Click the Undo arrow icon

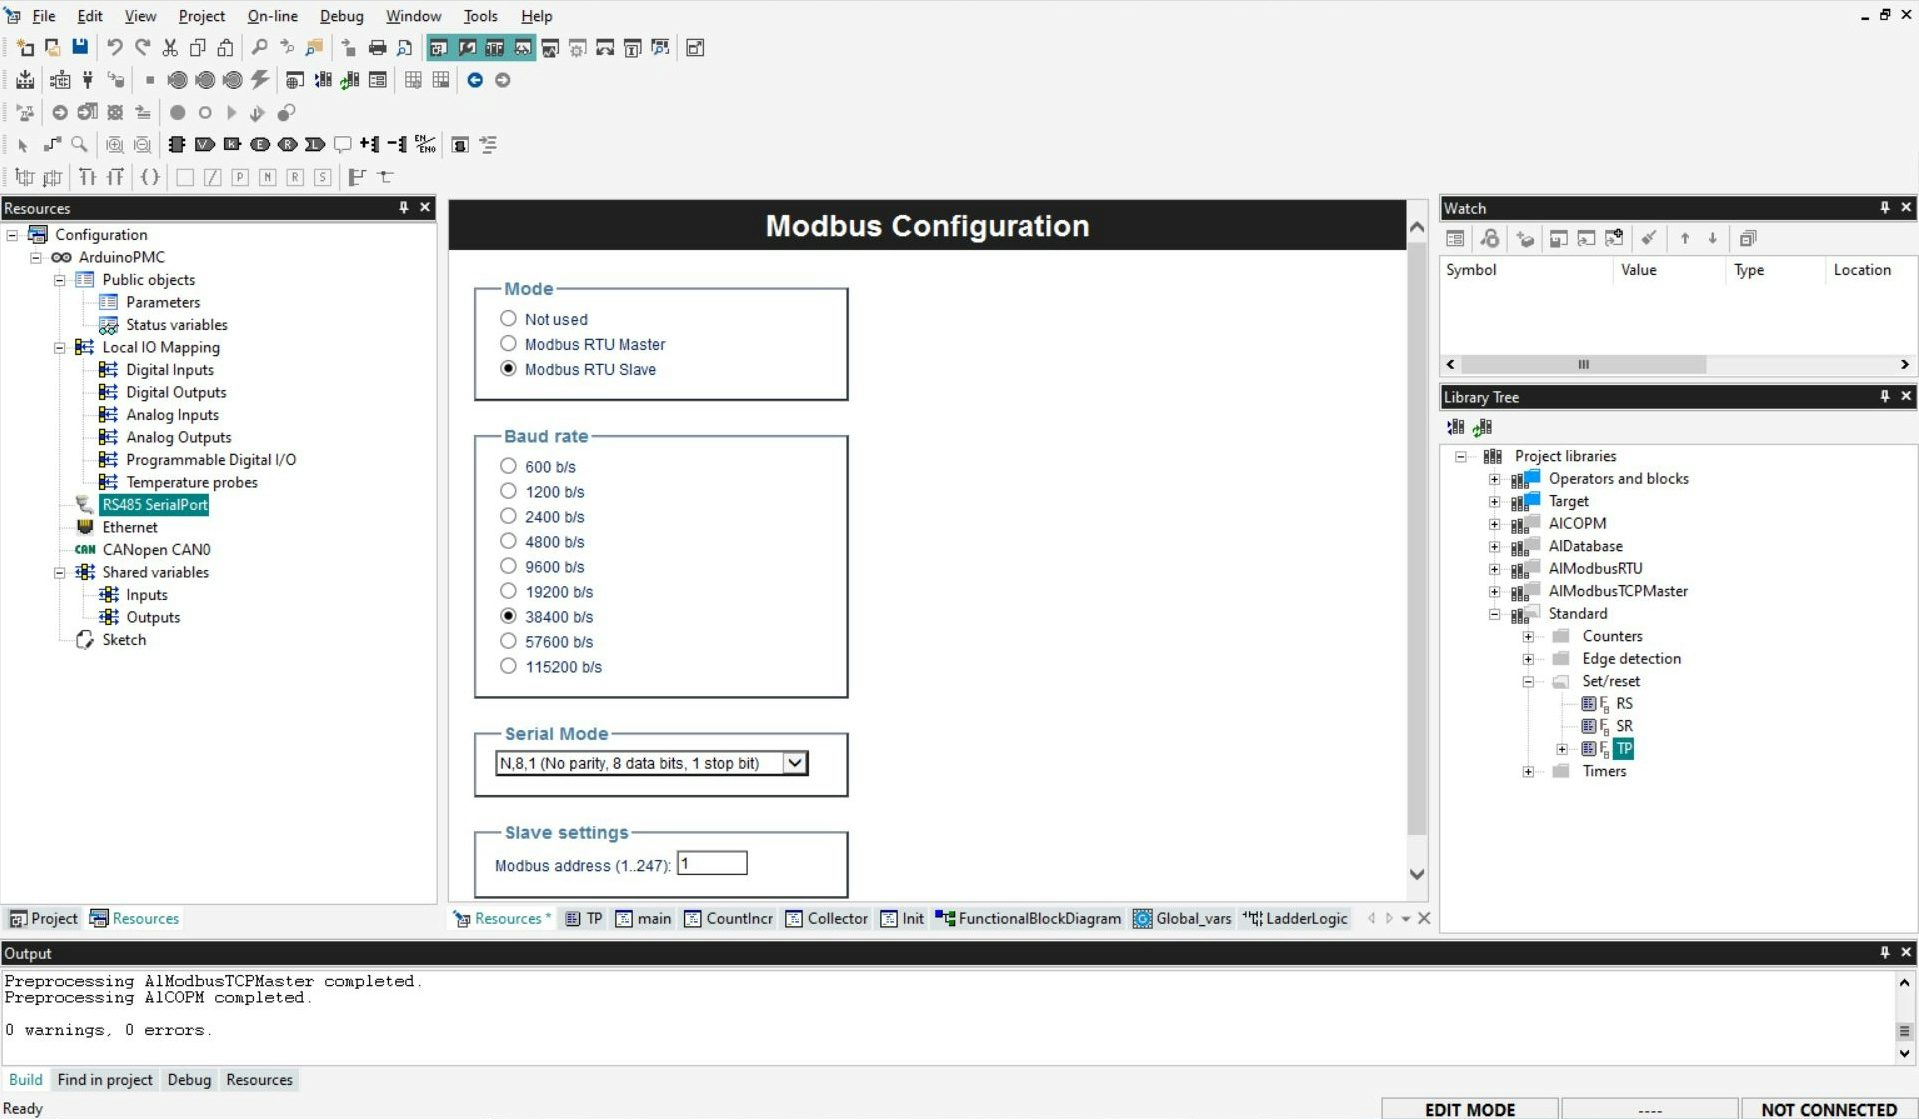click(x=114, y=47)
